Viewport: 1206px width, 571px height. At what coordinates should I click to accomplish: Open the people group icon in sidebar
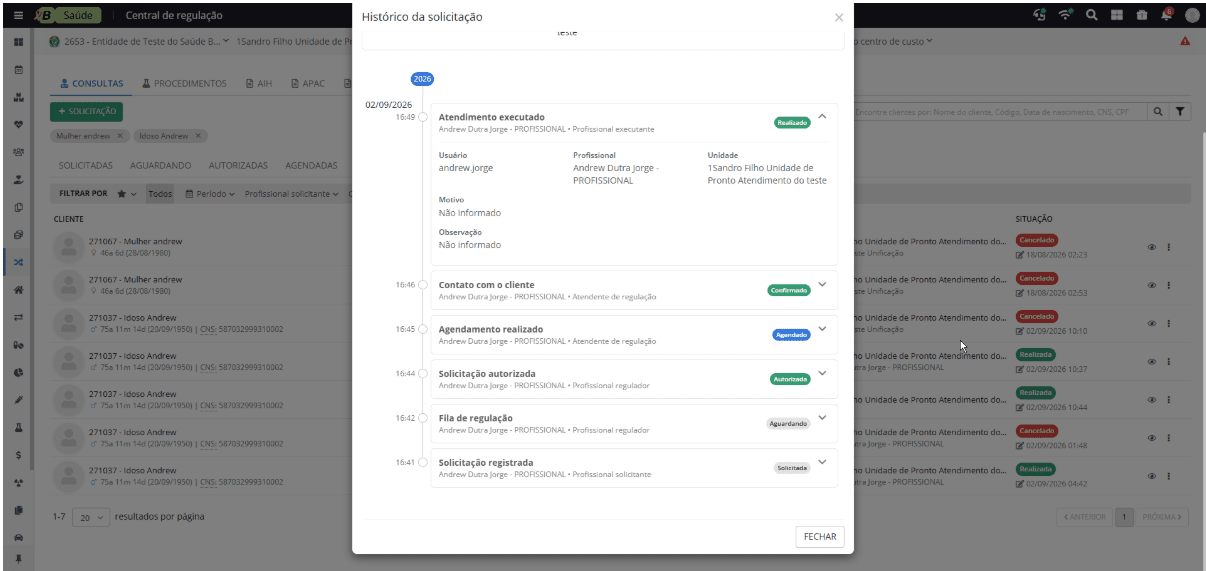click(x=18, y=152)
